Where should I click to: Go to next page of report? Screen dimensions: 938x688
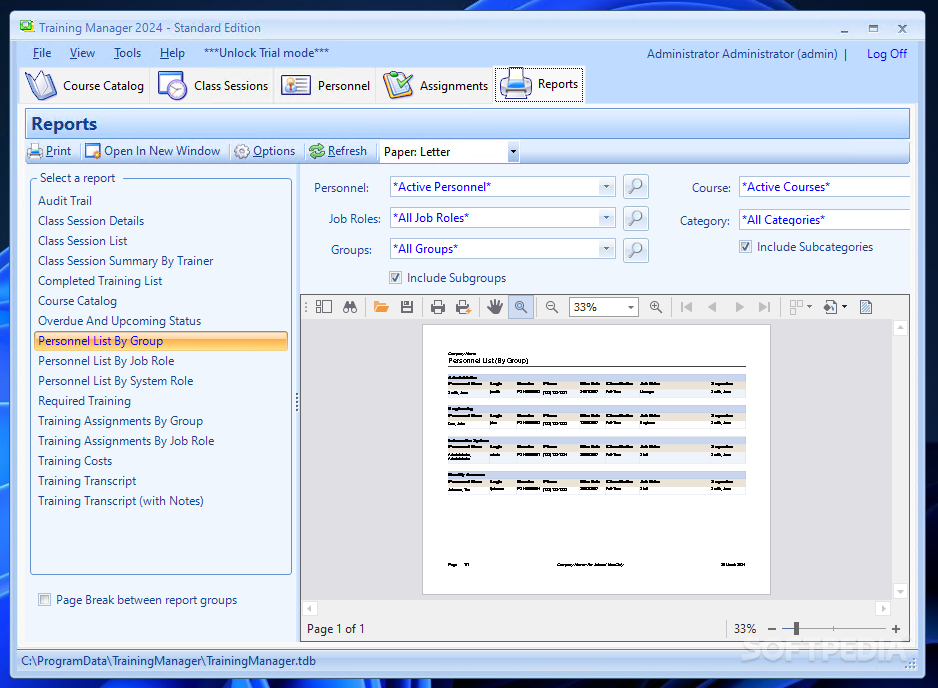tap(739, 307)
